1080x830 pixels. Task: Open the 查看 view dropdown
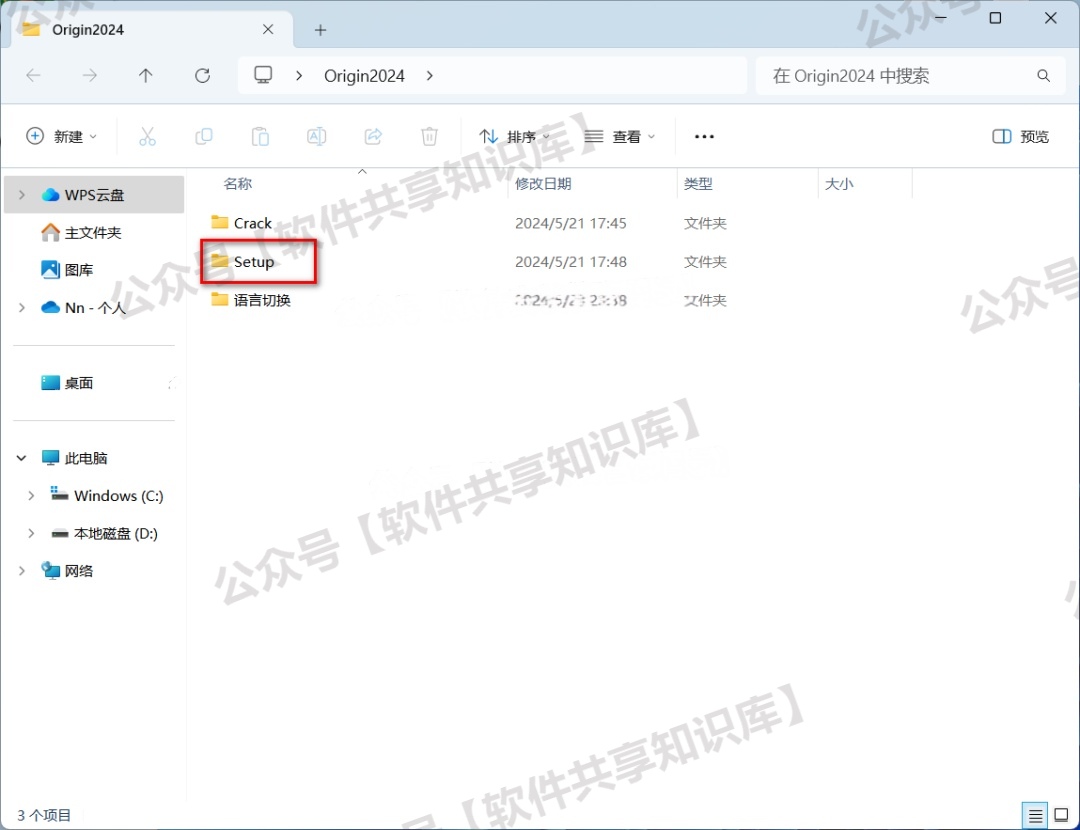point(619,136)
